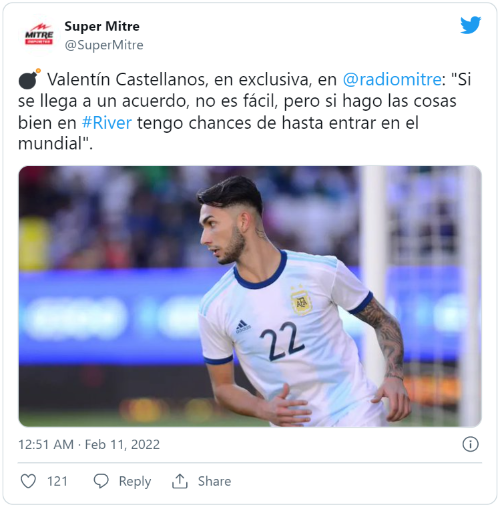This screenshot has height=507, width=500.
Task: Open the @SuperMitre handle link
Action: (x=104, y=45)
